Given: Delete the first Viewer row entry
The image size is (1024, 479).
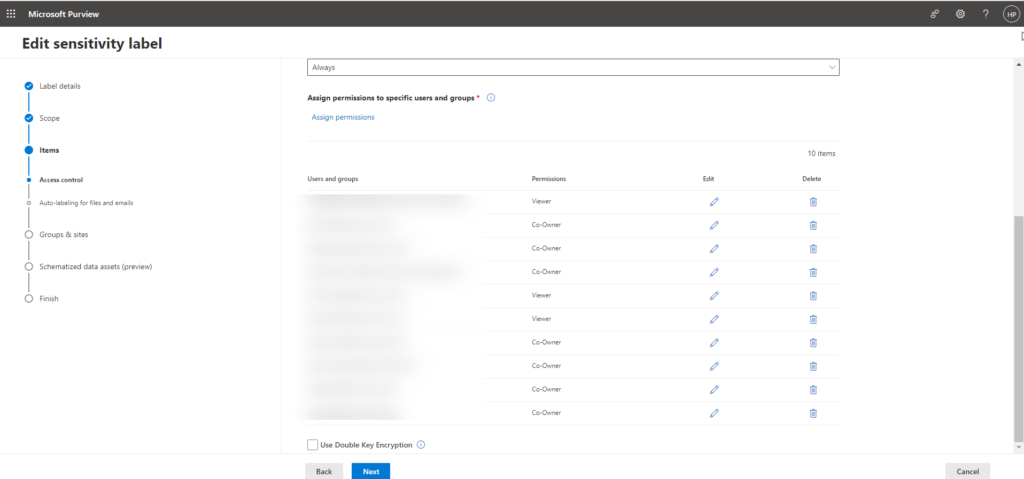Looking at the screenshot, I should 813,202.
